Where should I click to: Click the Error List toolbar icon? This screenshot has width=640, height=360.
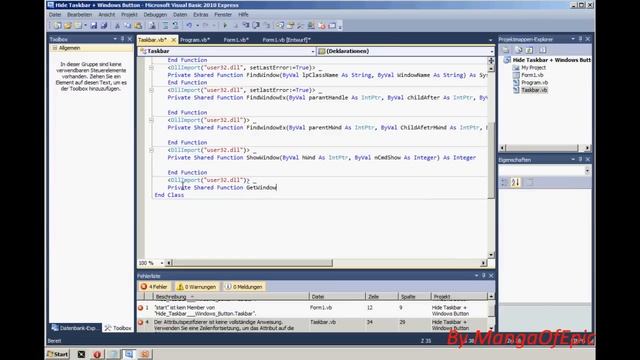tap(322, 26)
